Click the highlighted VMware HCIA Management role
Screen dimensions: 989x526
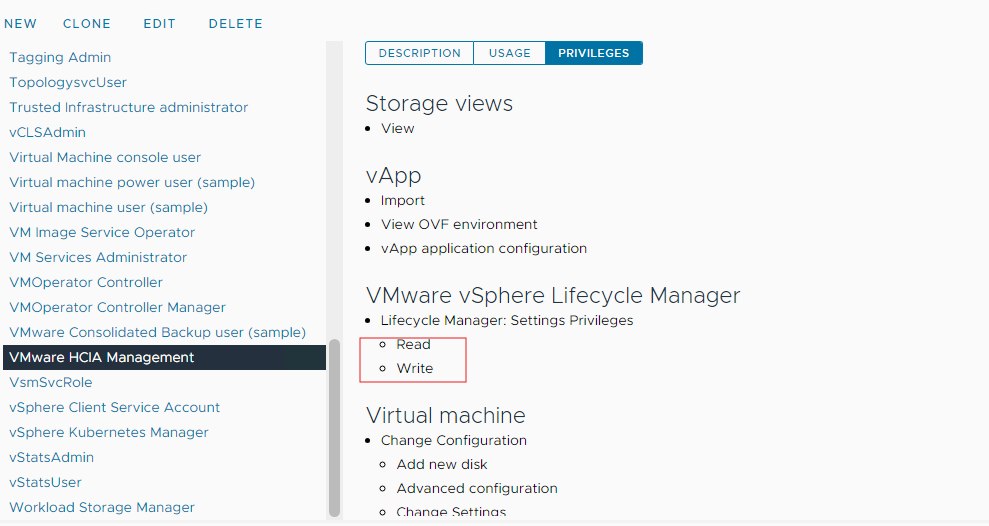[x=102, y=358]
